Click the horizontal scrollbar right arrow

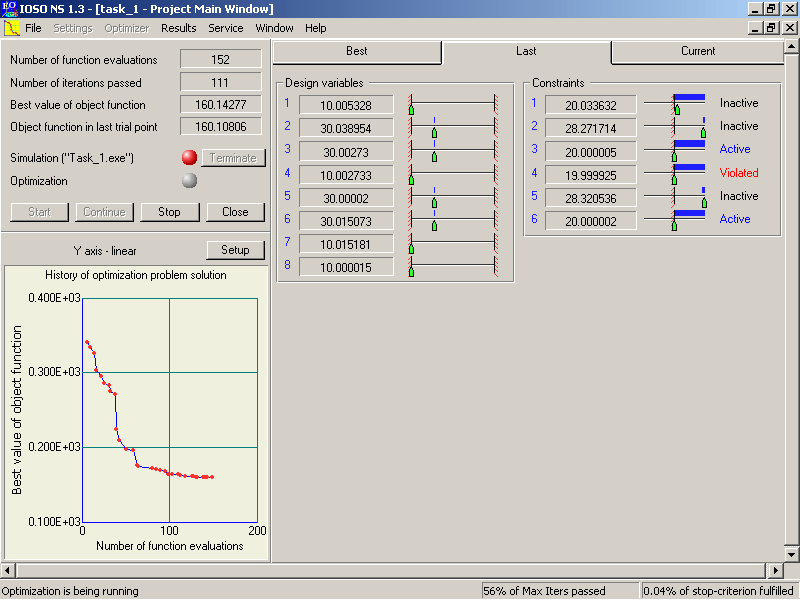[776, 570]
